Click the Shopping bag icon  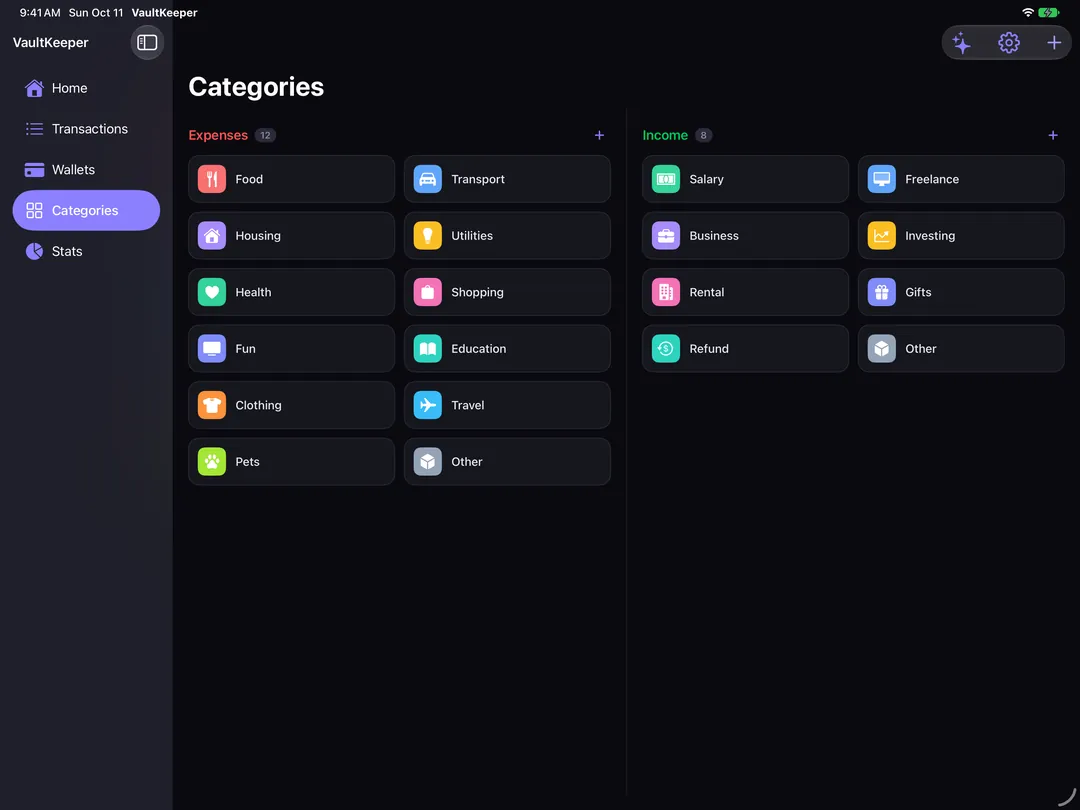tap(427, 292)
